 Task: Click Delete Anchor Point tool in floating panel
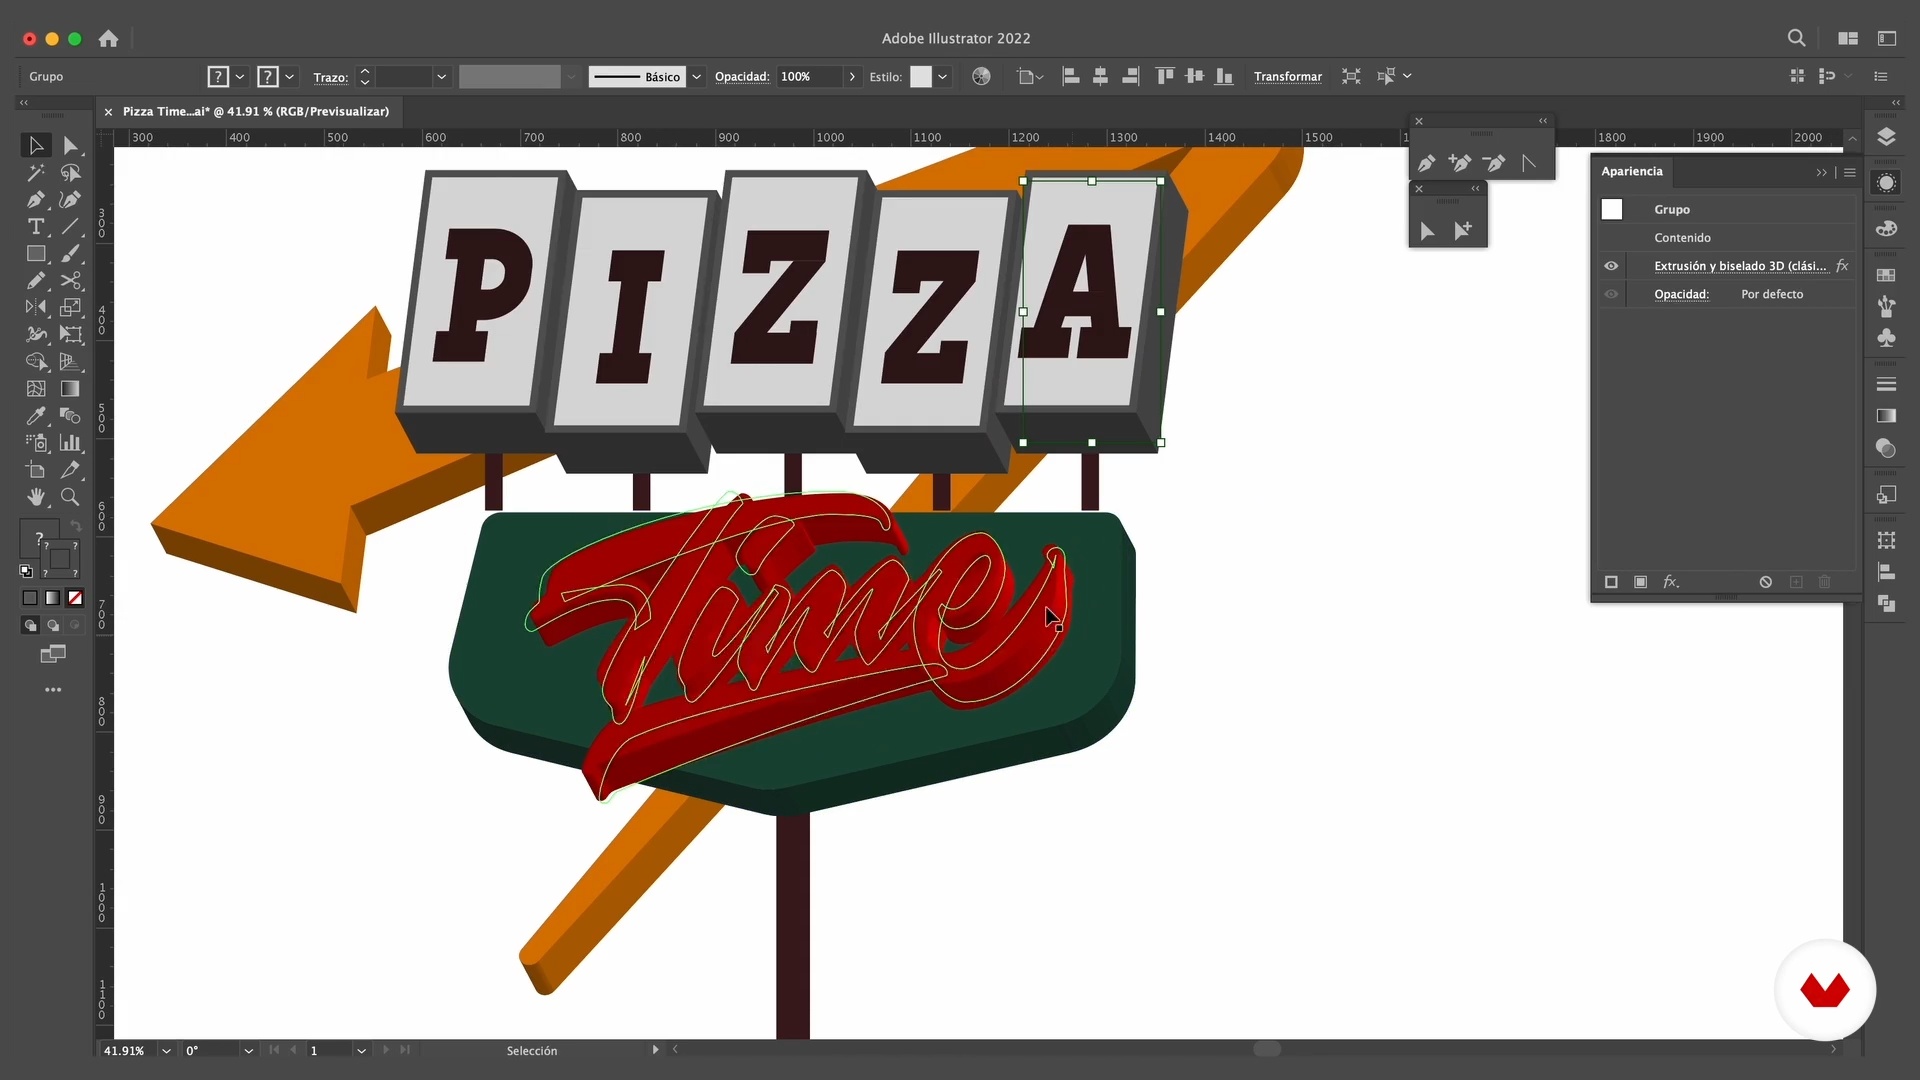click(1494, 163)
